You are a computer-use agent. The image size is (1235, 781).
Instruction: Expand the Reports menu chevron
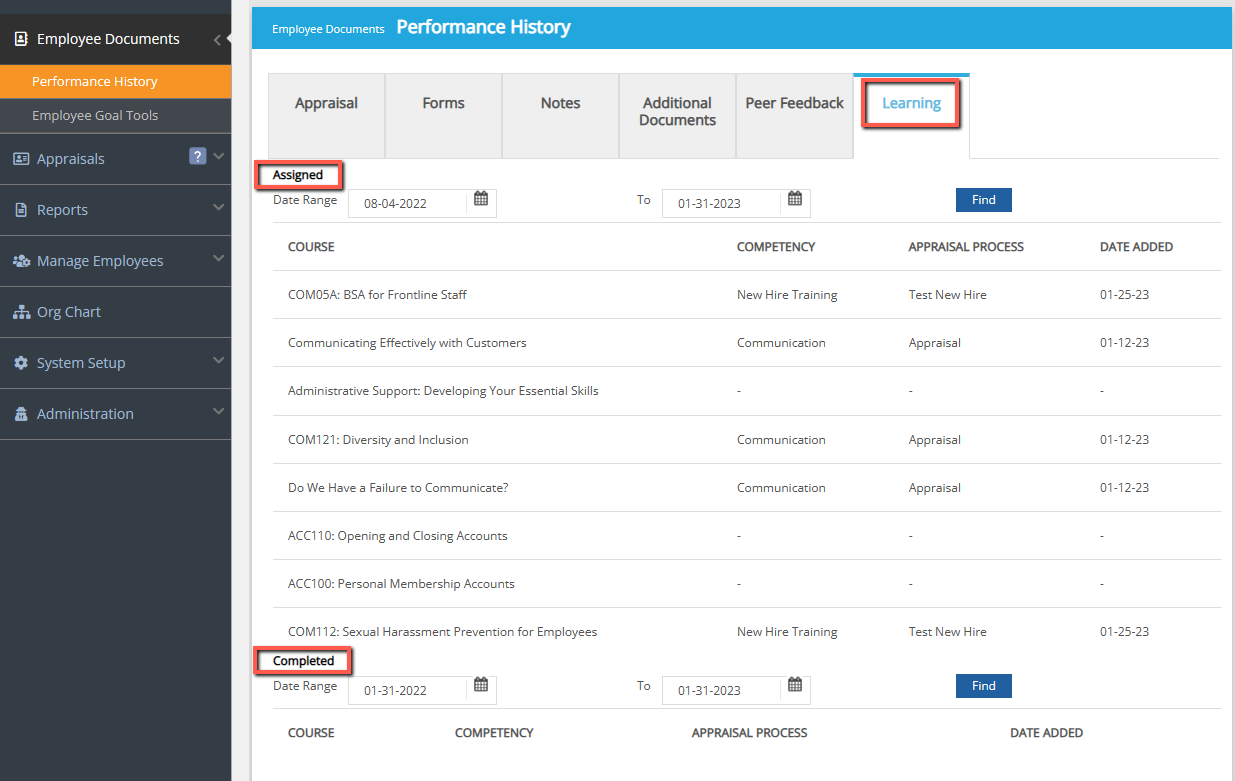(219, 208)
